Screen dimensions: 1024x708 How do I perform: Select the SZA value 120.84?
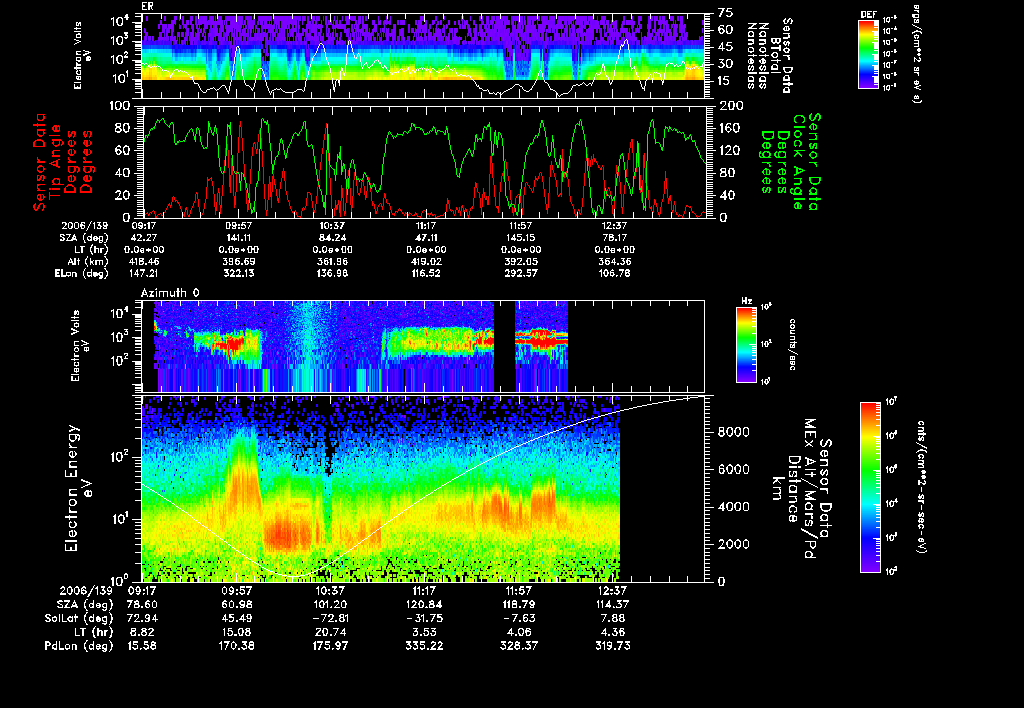(424, 604)
